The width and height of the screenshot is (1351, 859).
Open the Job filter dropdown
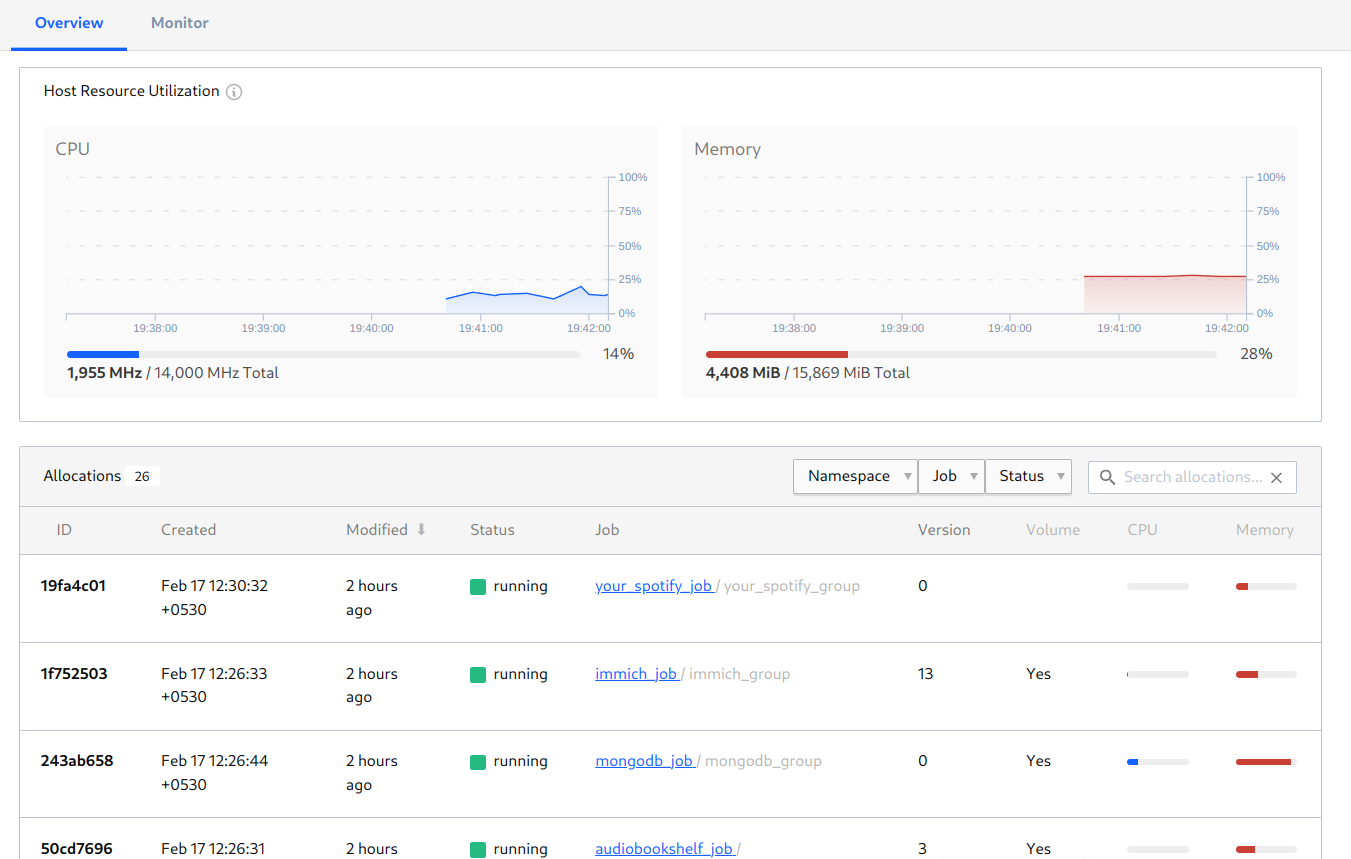pyautogui.click(x=951, y=476)
